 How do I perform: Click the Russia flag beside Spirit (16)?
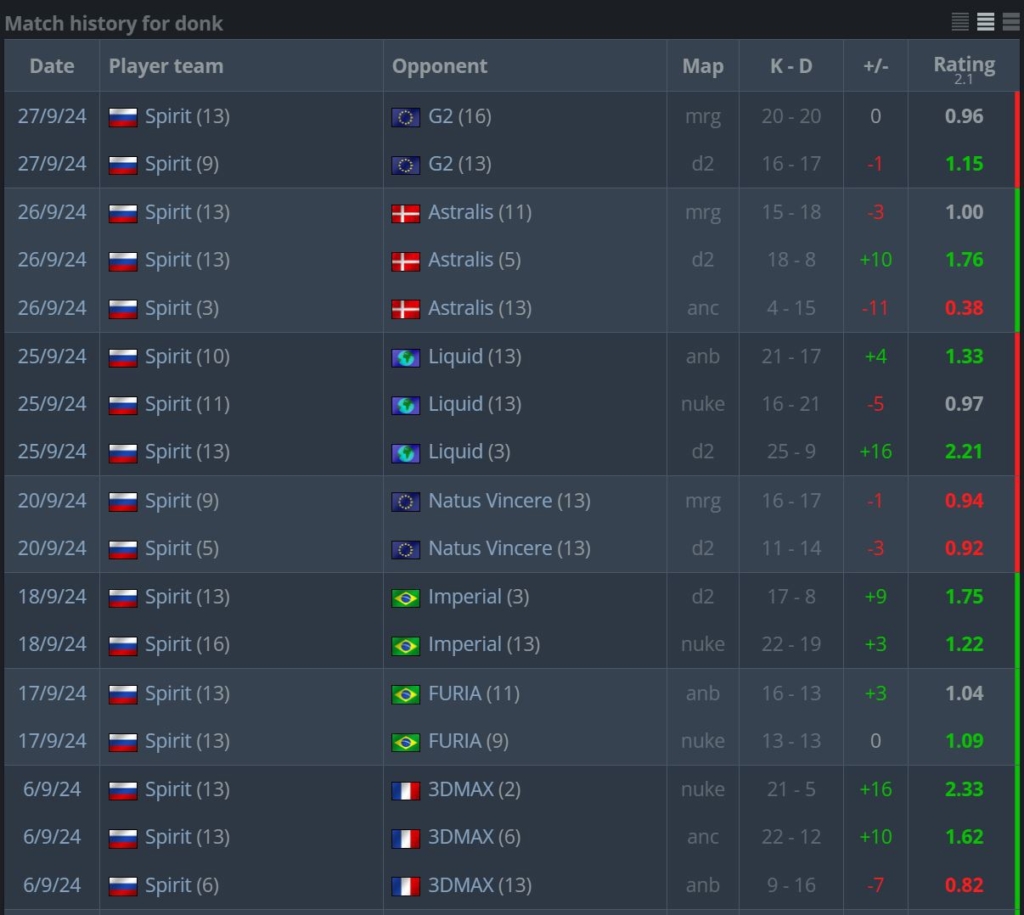tap(123, 645)
